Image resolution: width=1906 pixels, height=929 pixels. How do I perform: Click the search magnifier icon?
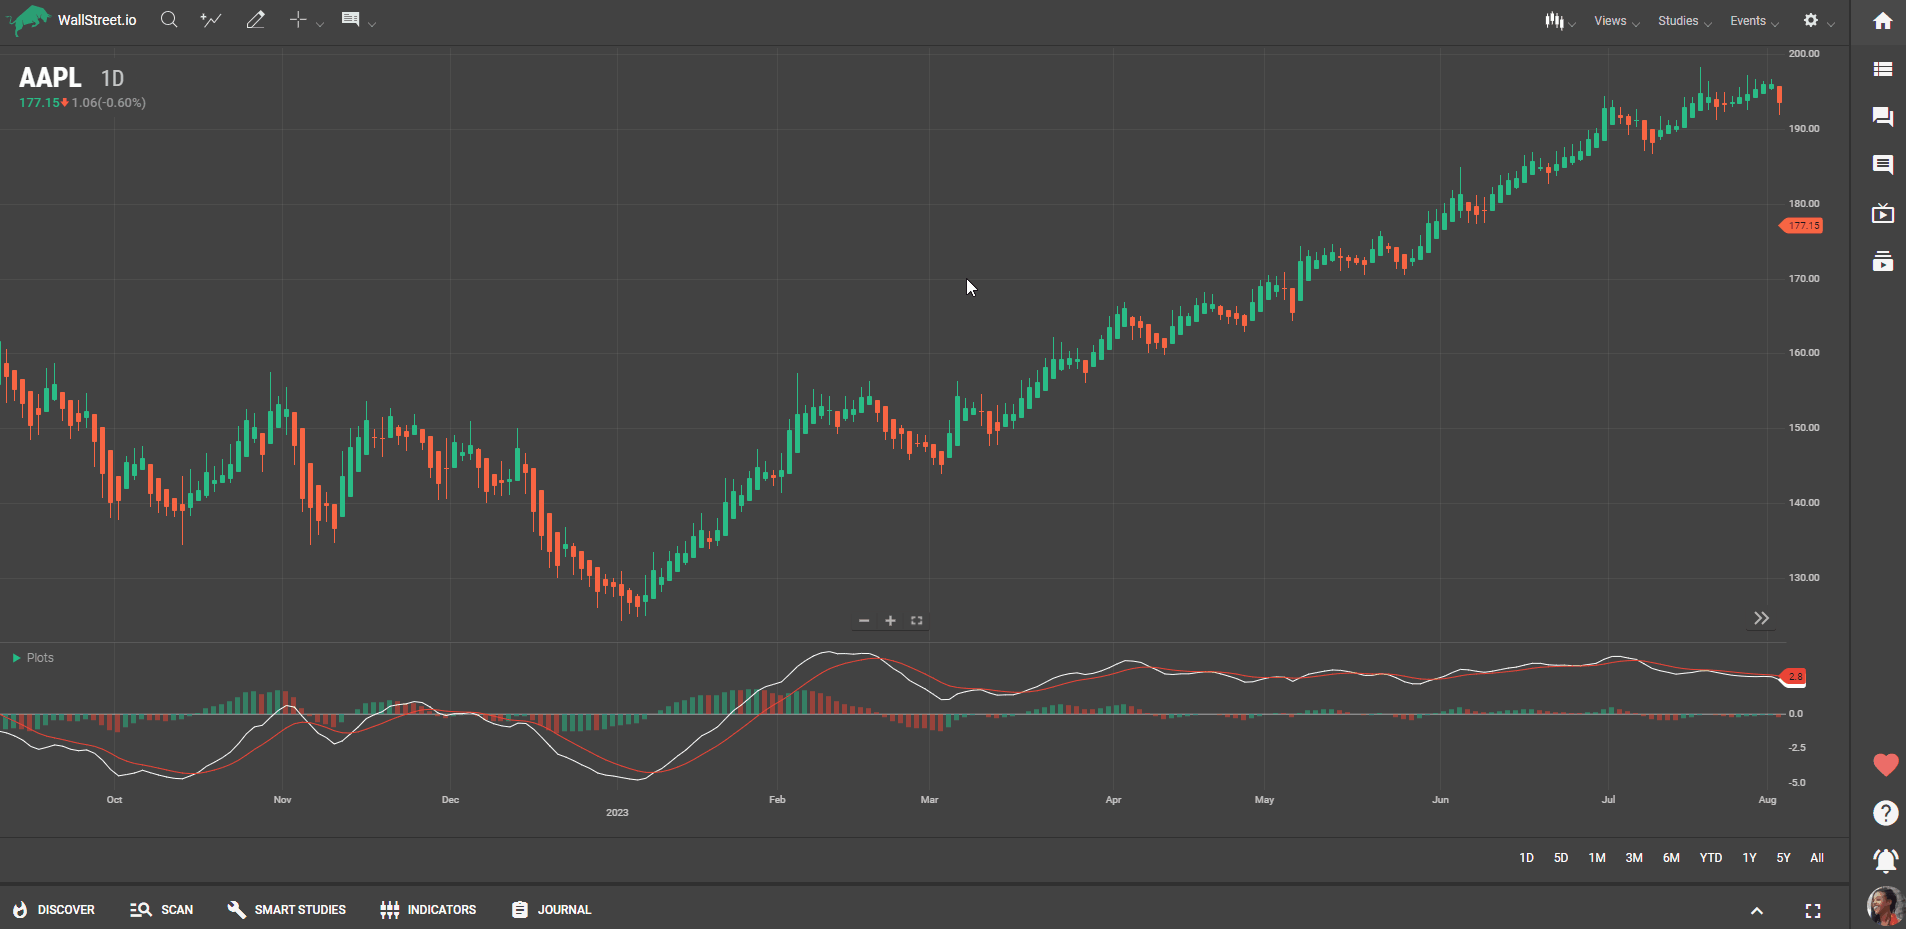[169, 20]
